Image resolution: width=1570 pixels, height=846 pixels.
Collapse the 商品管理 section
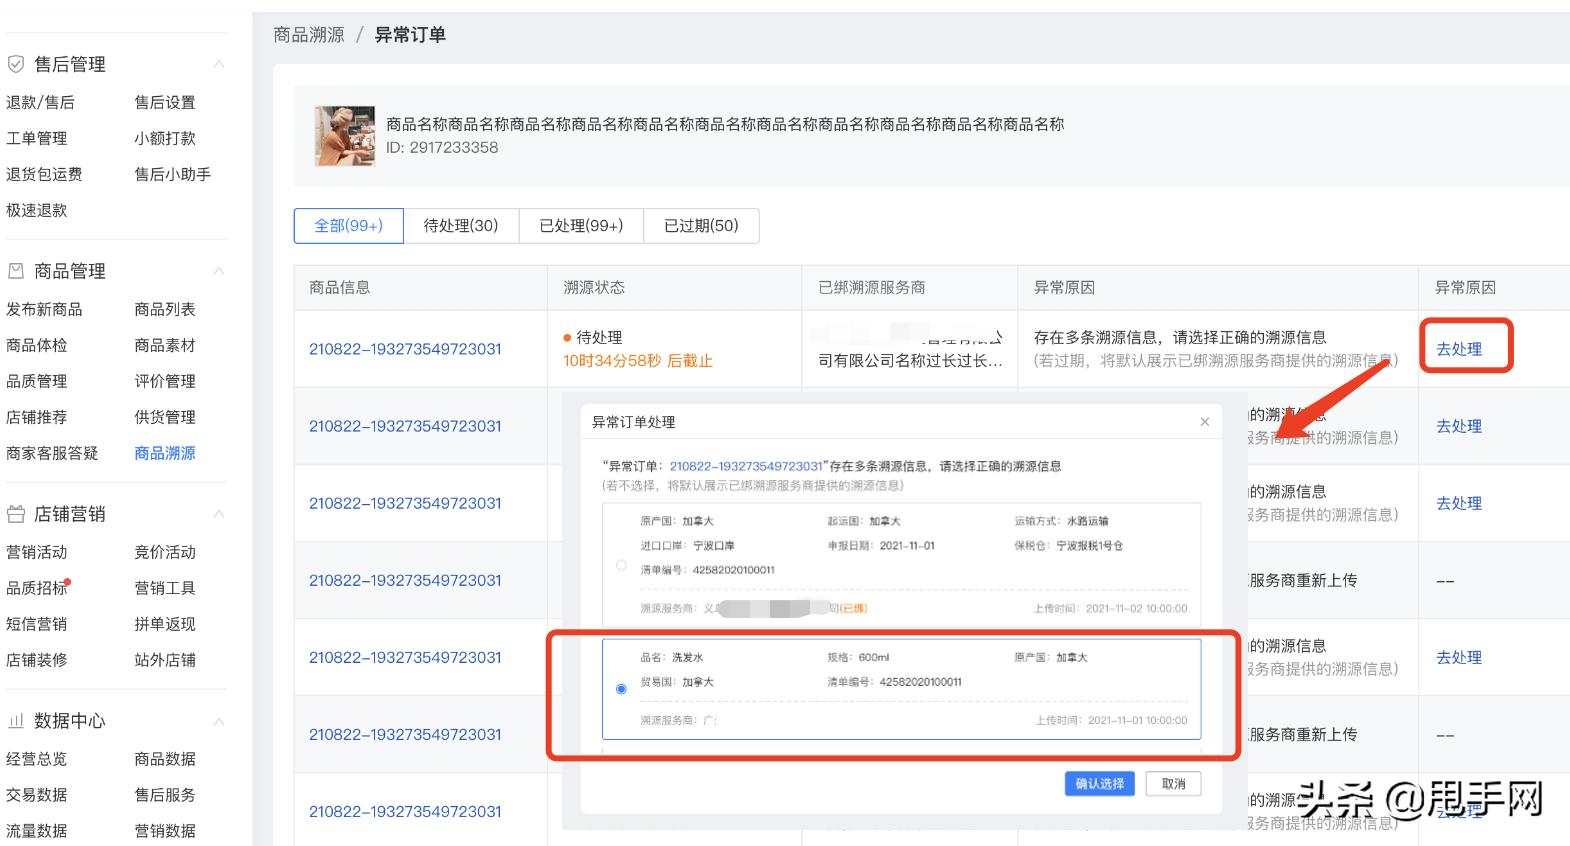click(219, 271)
